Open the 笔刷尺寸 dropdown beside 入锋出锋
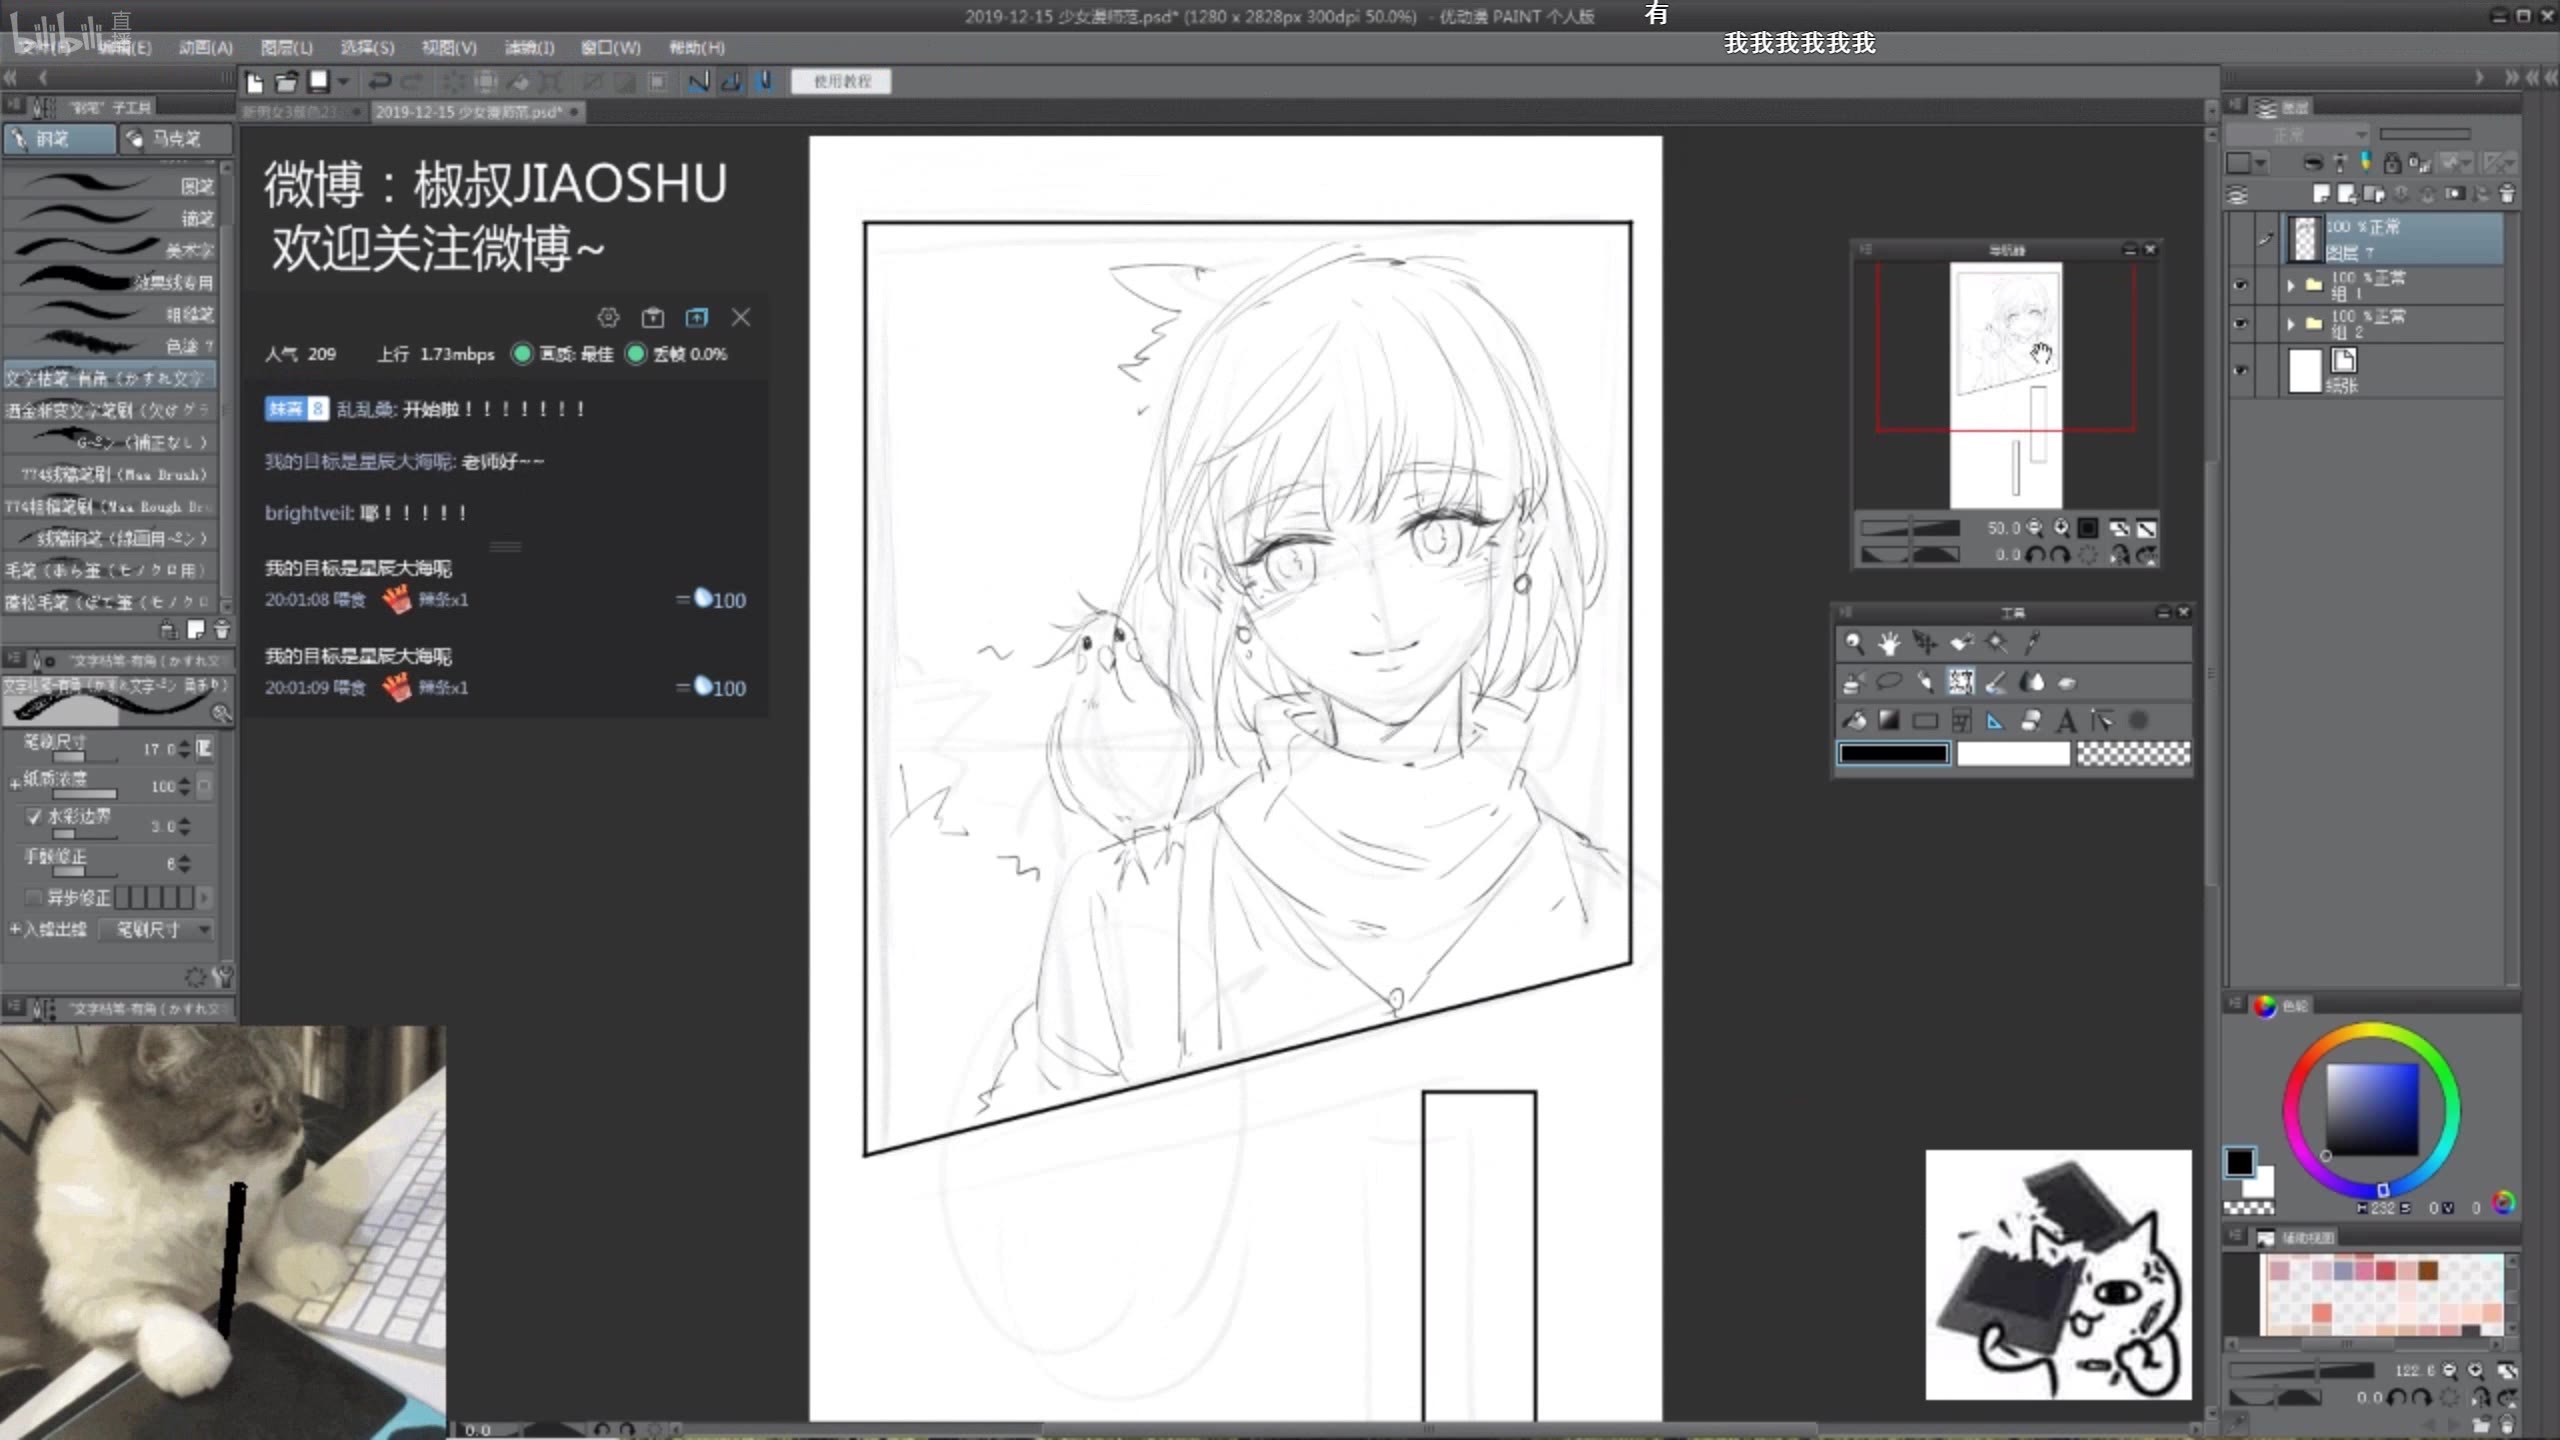The width and height of the screenshot is (2560, 1440). coord(157,930)
